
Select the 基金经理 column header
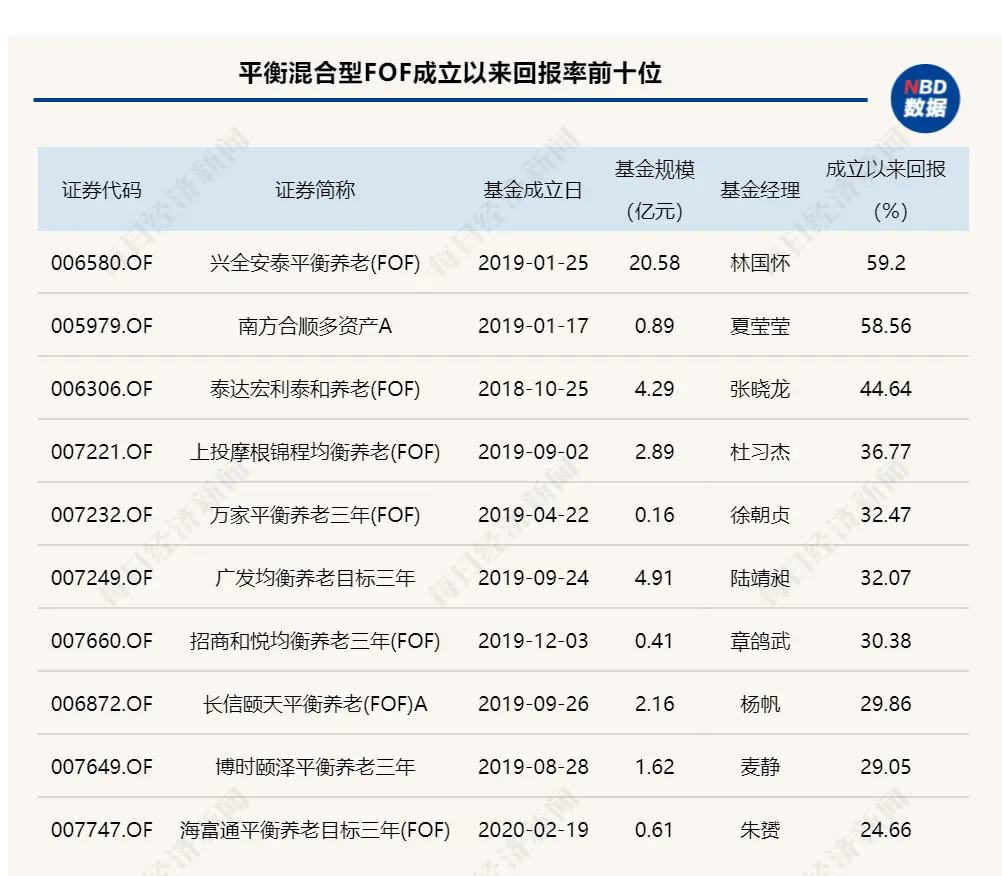760,190
